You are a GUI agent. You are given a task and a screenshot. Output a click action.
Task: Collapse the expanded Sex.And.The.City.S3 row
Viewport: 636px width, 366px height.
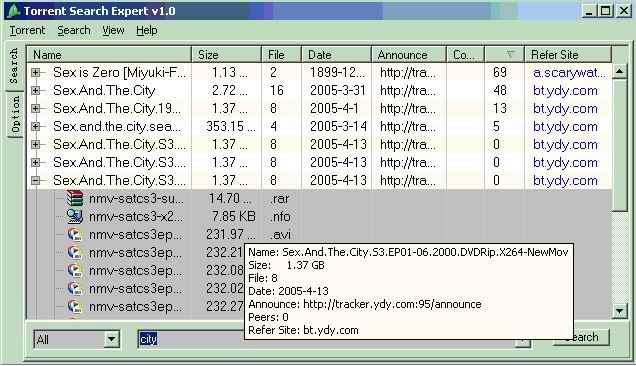click(36, 180)
